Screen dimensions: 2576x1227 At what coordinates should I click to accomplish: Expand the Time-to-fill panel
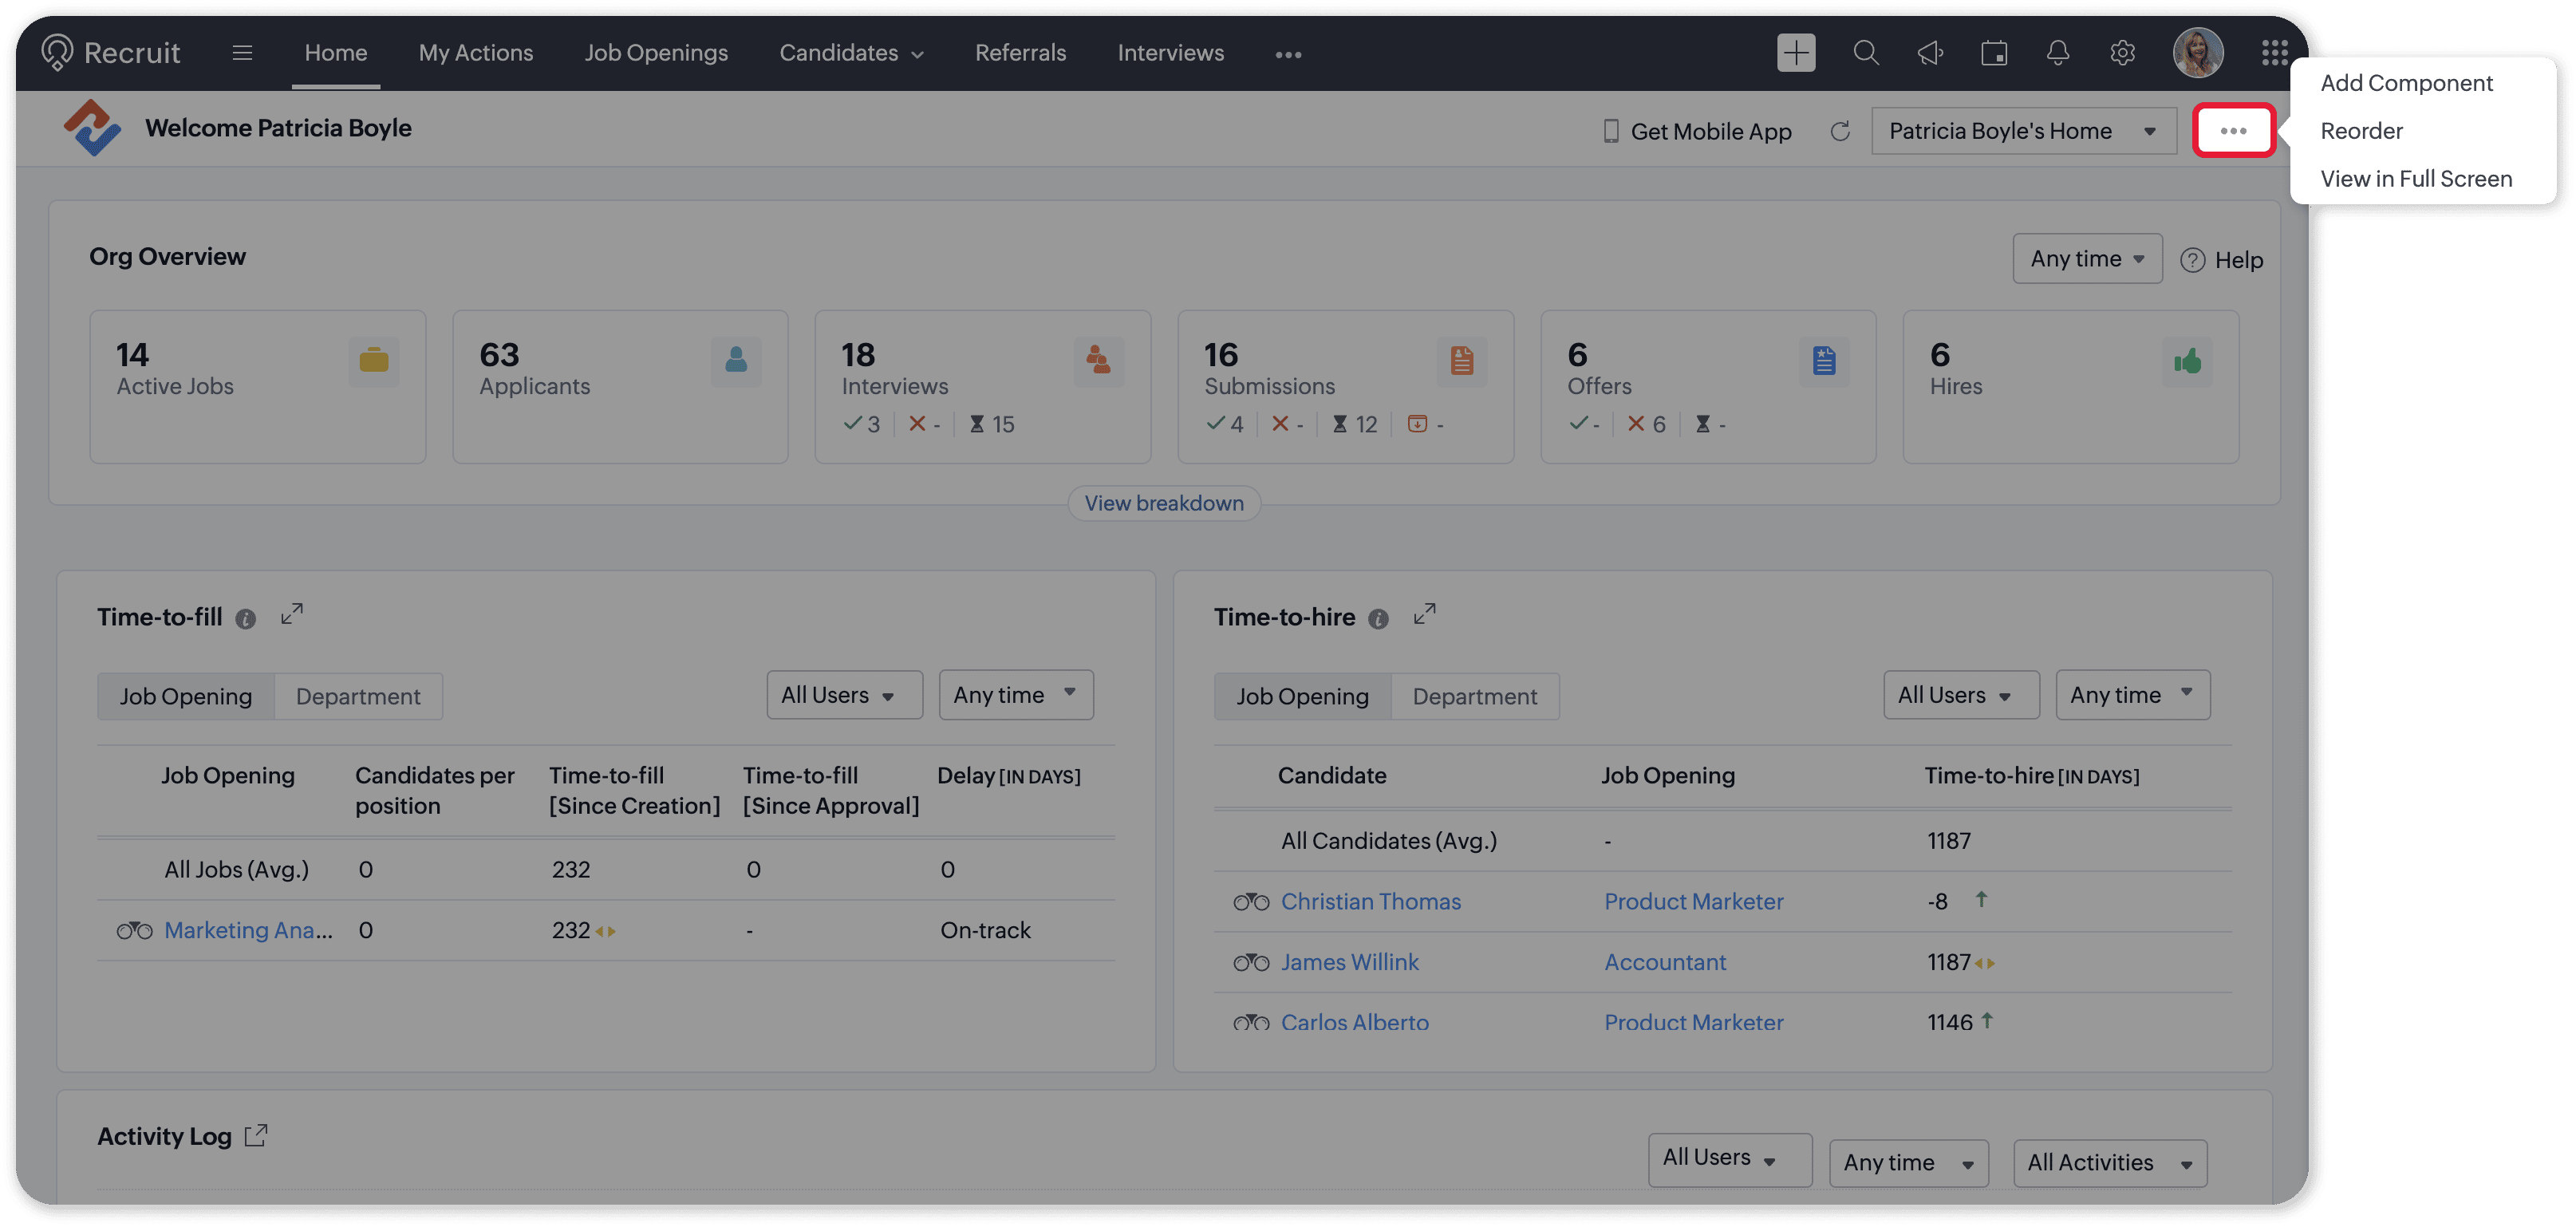292,614
